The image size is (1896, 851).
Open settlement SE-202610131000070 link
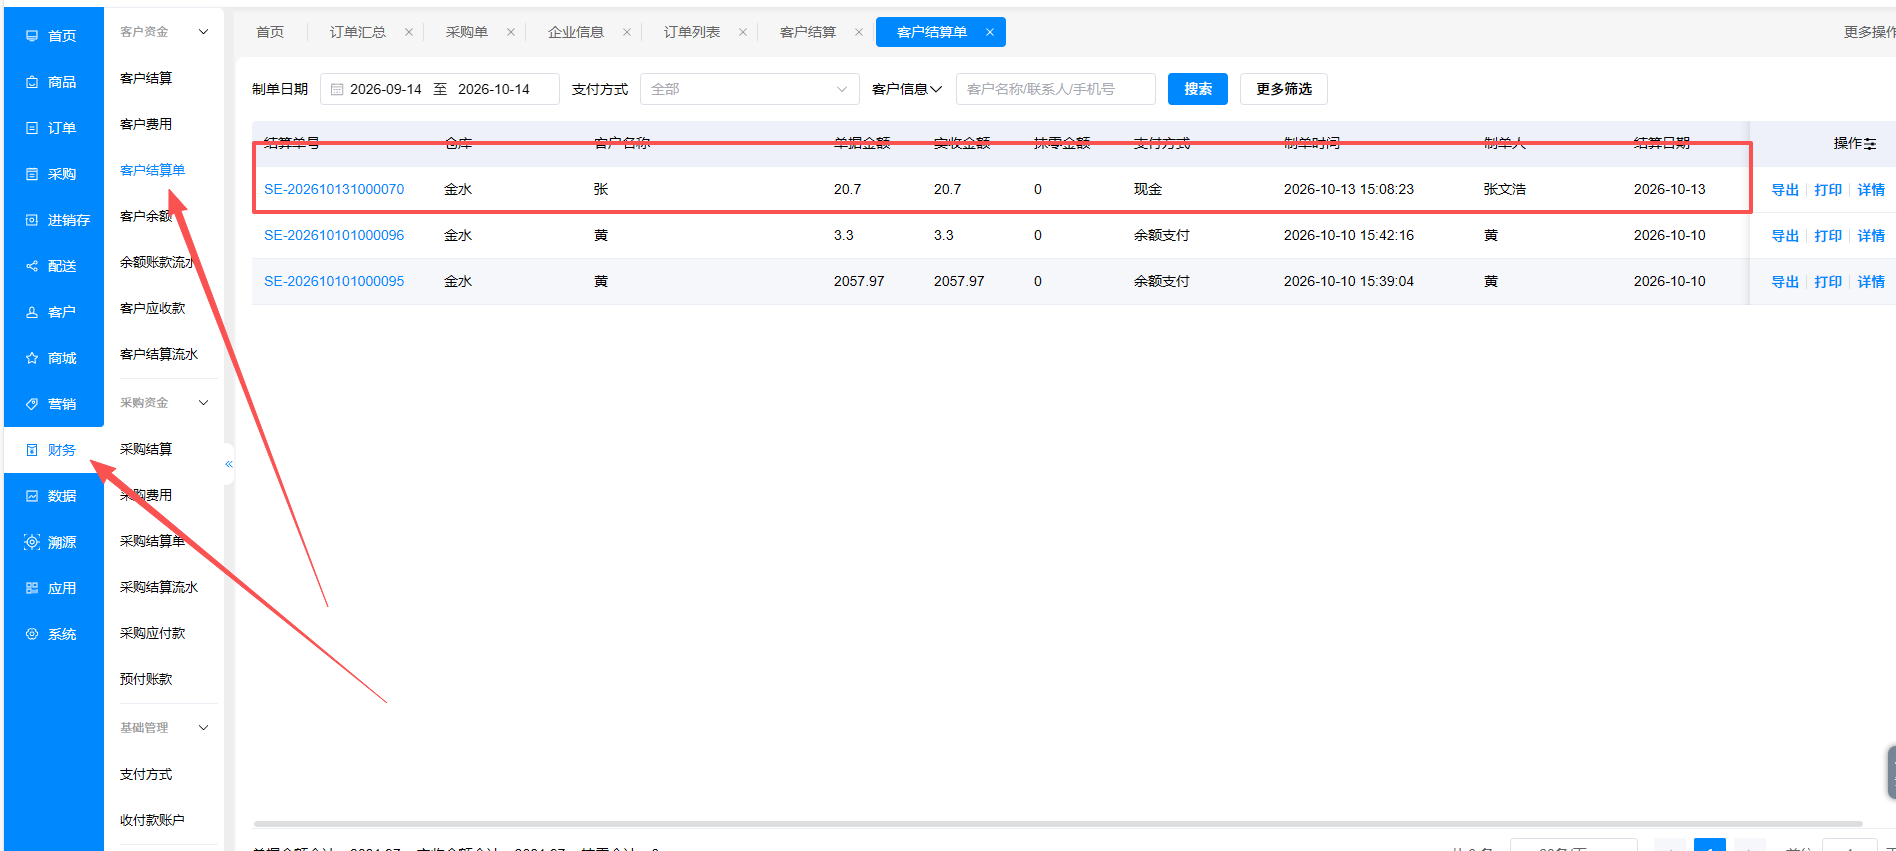334,189
